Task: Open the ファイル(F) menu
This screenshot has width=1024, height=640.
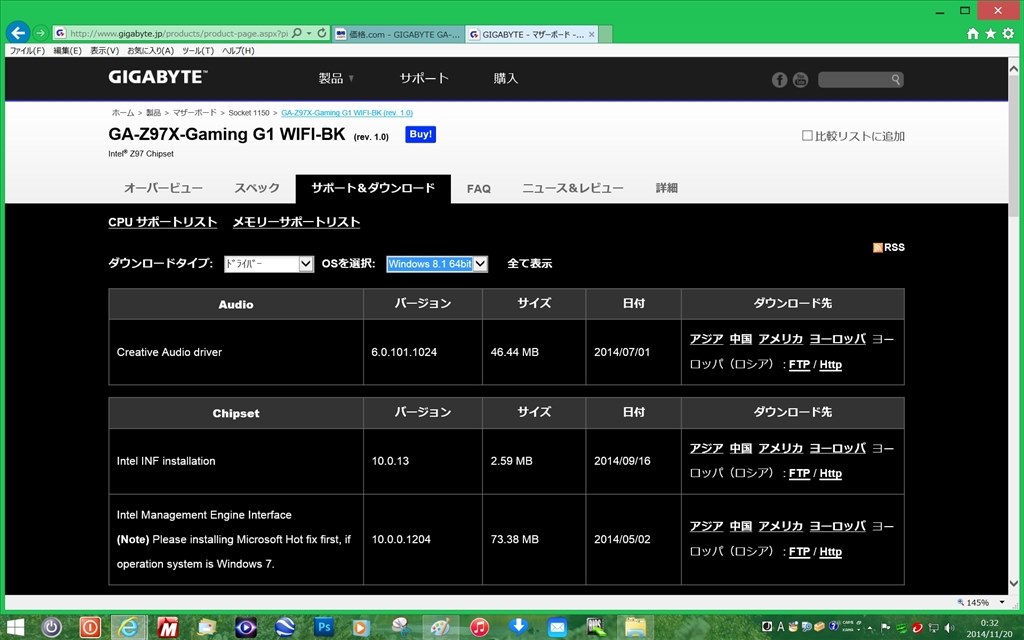Action: (x=27, y=50)
